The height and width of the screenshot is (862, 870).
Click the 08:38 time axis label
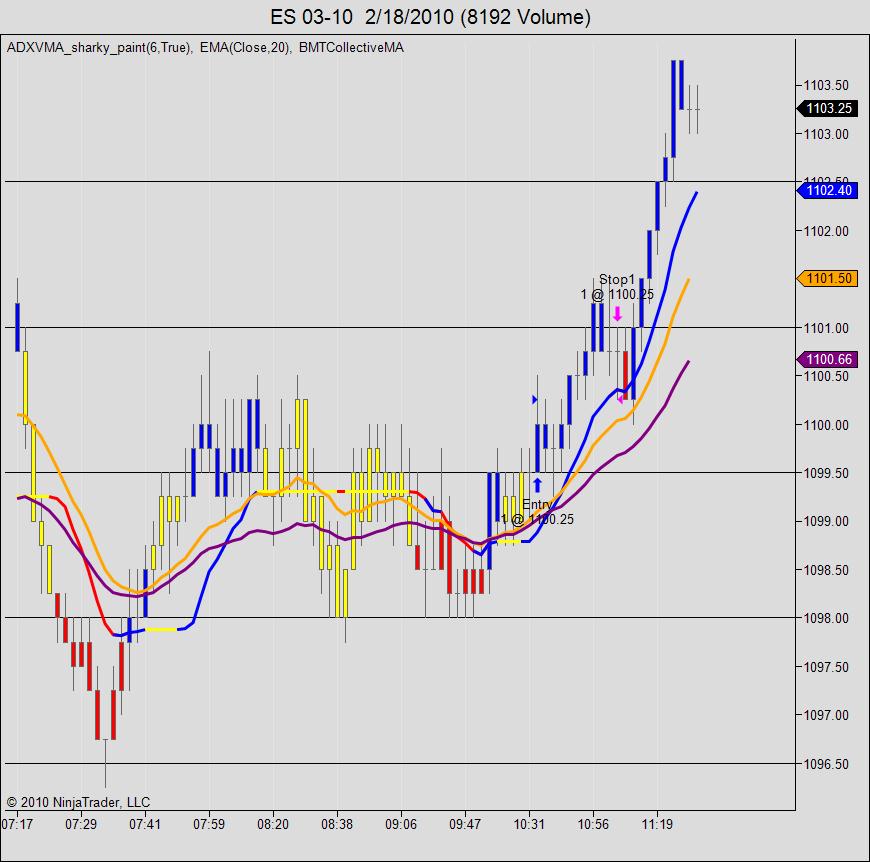point(337,824)
